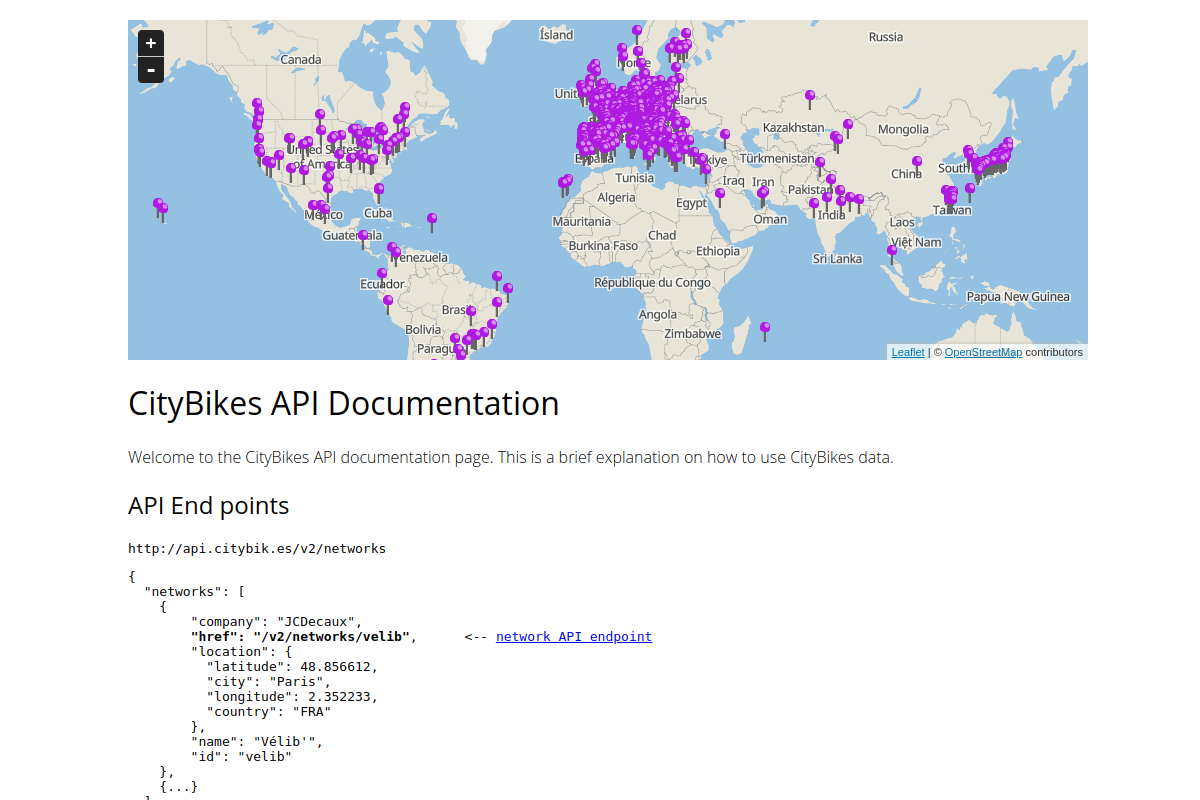Click the http://api.citybik.es/v2/networks URL text
The image size is (1200, 800).
[257, 548]
